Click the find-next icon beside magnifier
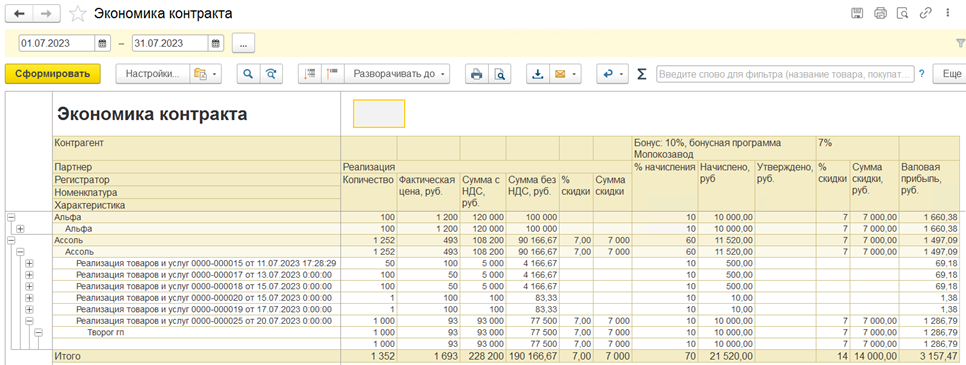Viewport: 966px width, 365px height. pyautogui.click(x=271, y=73)
